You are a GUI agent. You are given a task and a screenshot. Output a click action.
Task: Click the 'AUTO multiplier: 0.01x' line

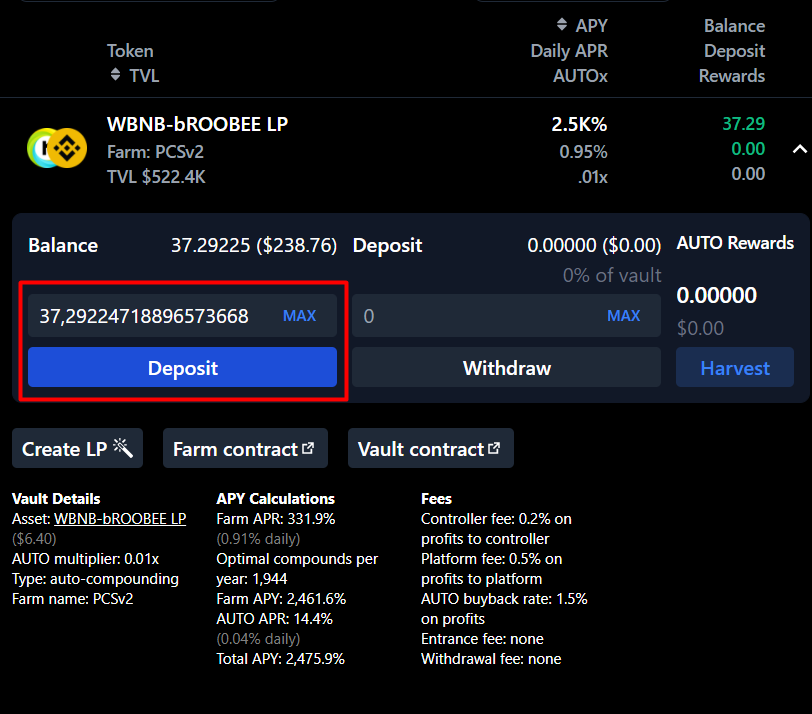click(85, 559)
